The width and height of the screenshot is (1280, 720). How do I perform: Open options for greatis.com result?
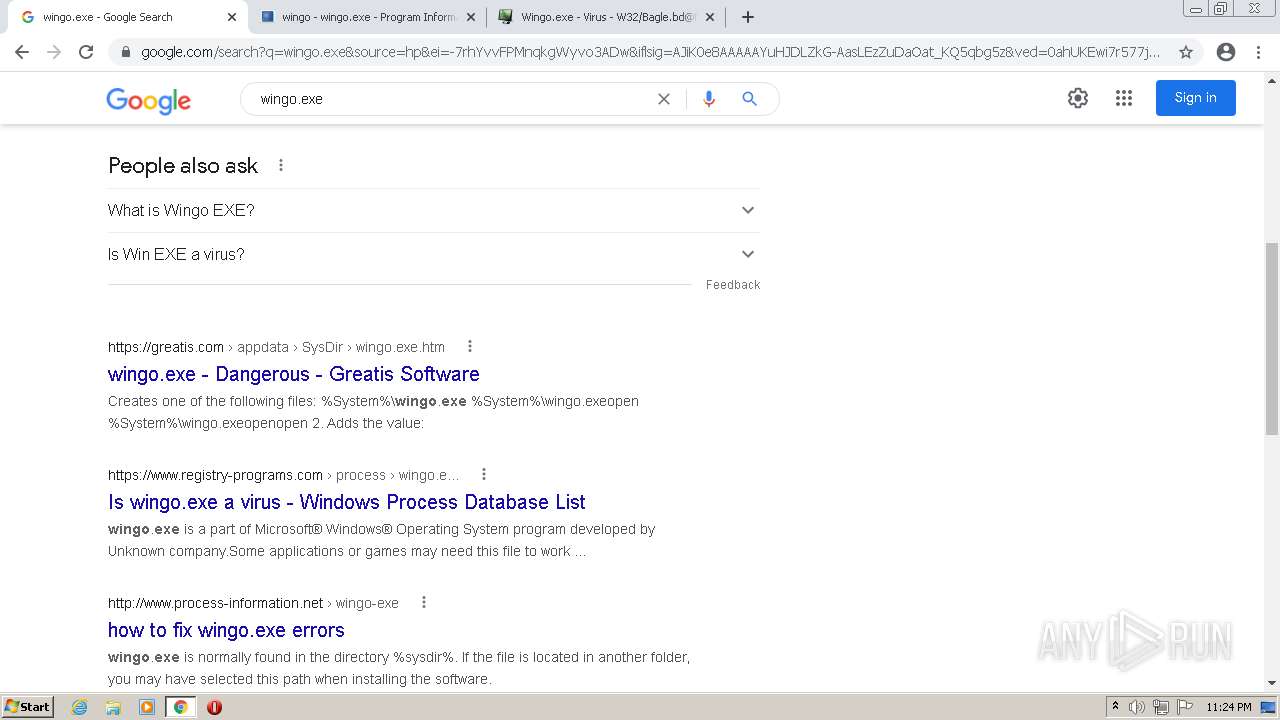470,346
